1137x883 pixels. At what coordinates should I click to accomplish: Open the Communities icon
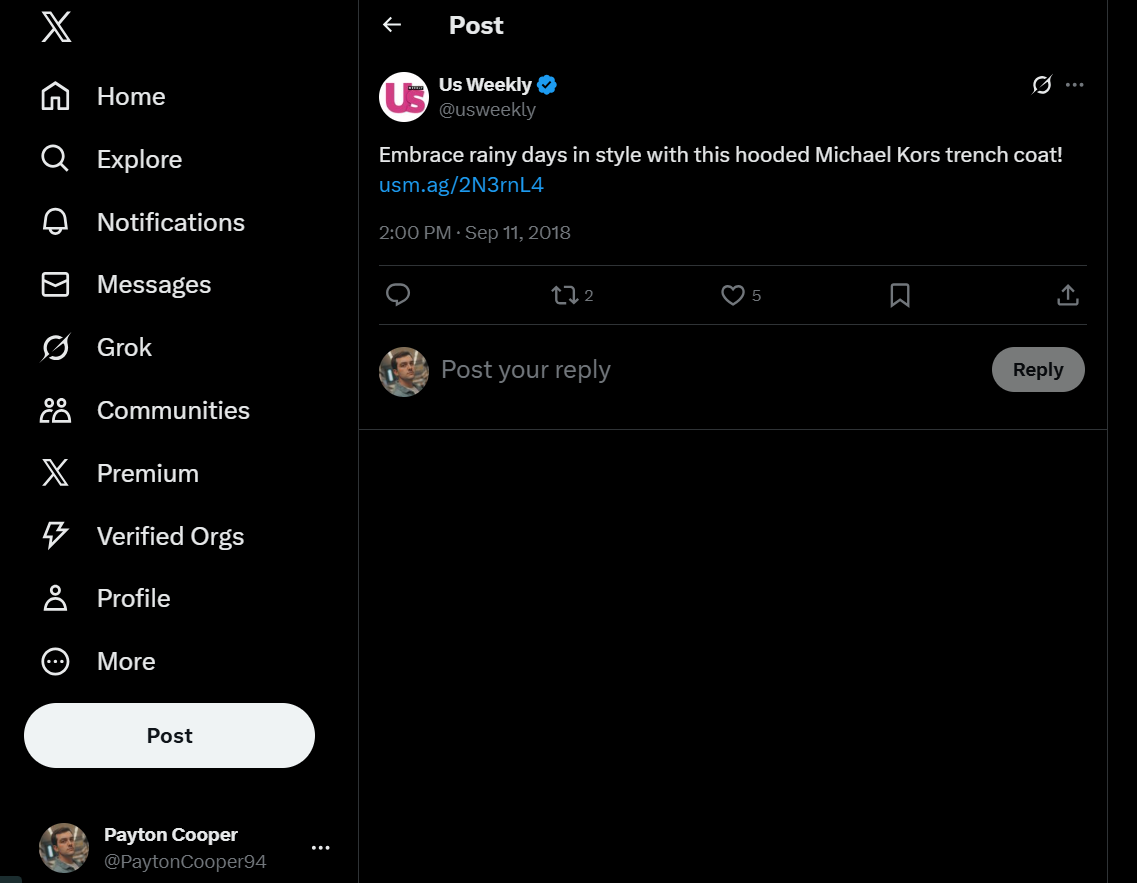click(x=55, y=410)
